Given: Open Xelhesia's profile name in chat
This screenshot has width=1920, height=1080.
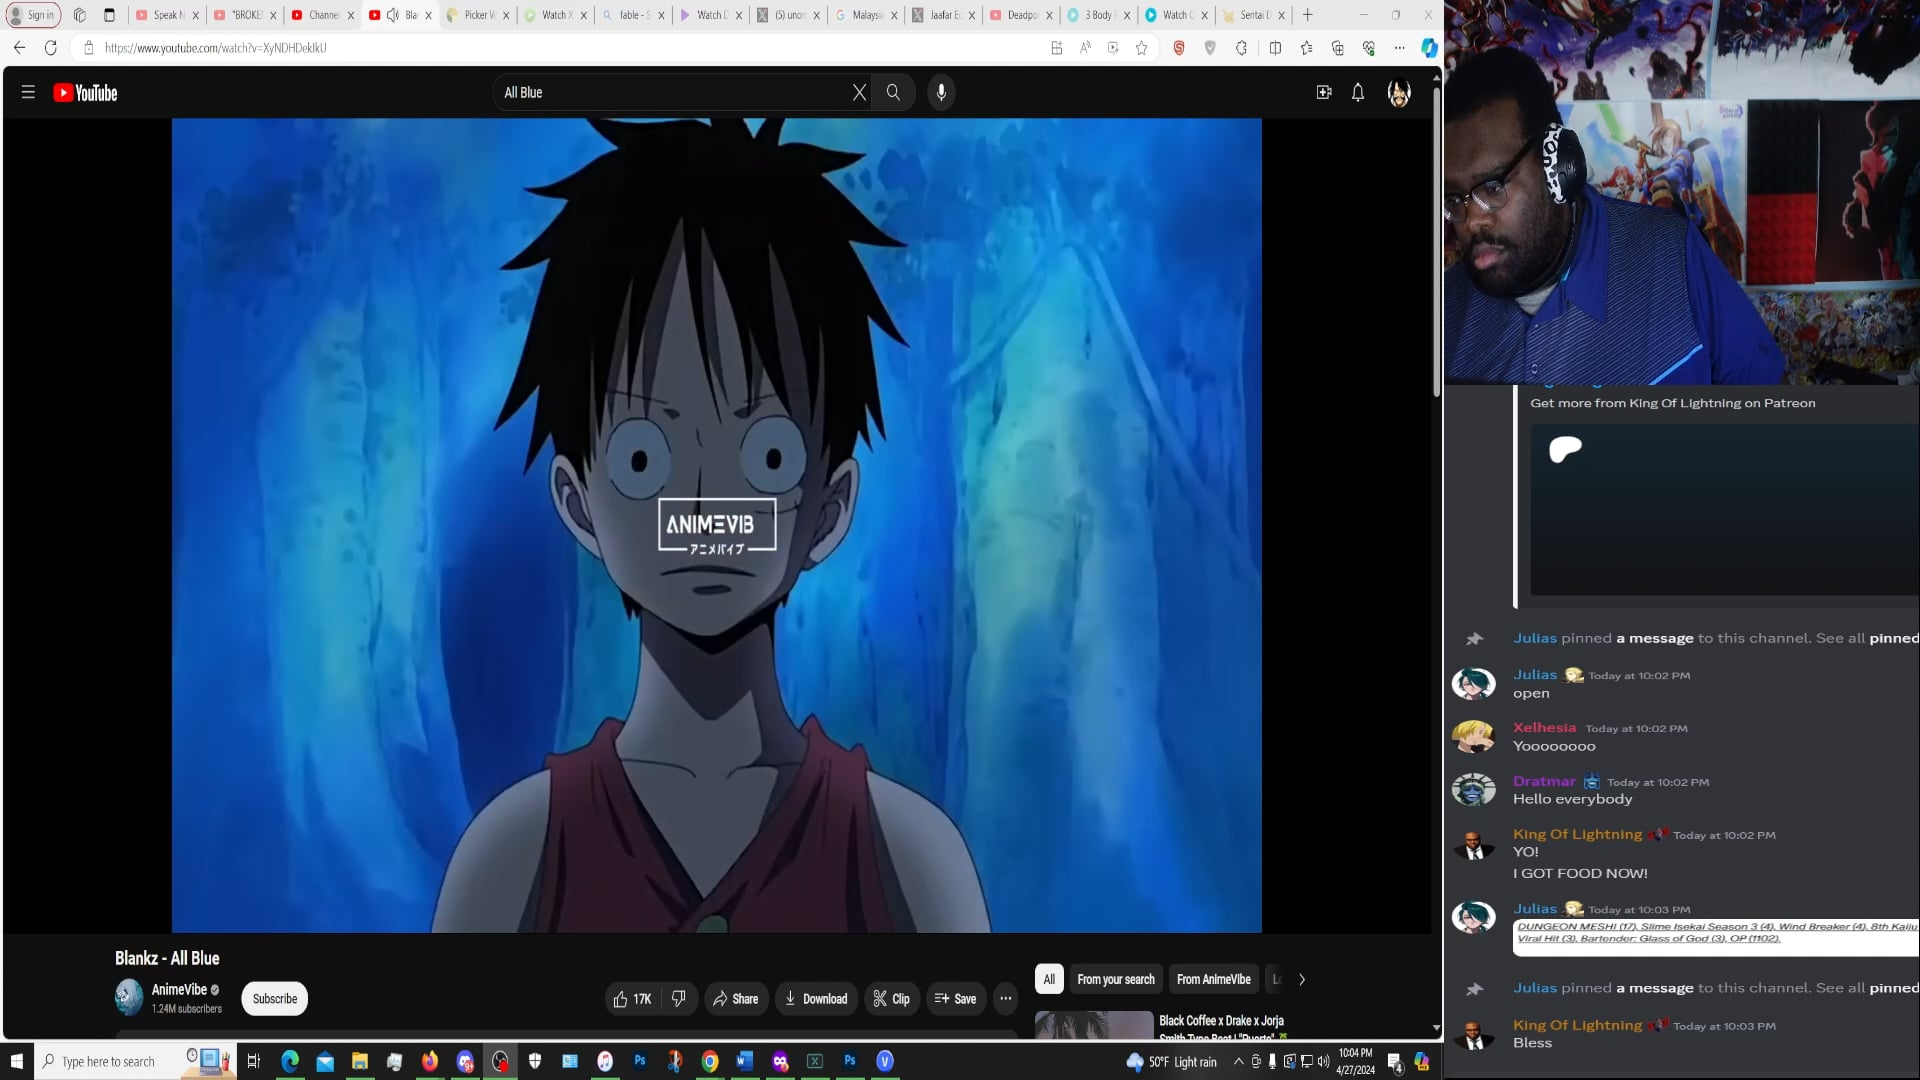Looking at the screenshot, I should [x=1544, y=728].
